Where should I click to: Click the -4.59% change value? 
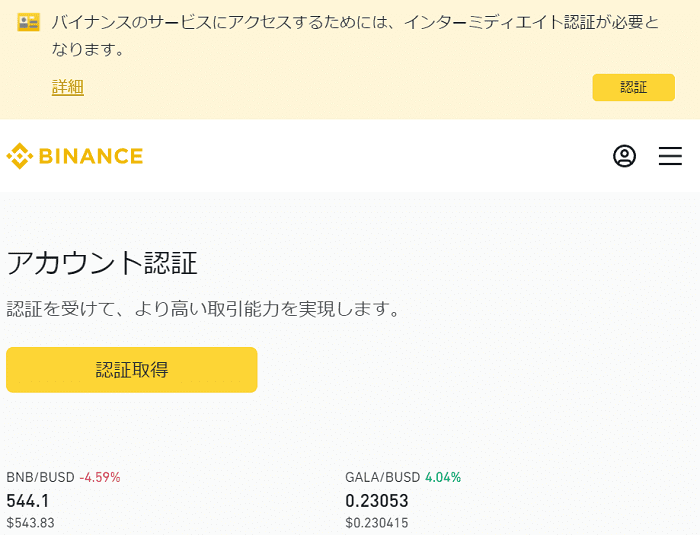100,477
